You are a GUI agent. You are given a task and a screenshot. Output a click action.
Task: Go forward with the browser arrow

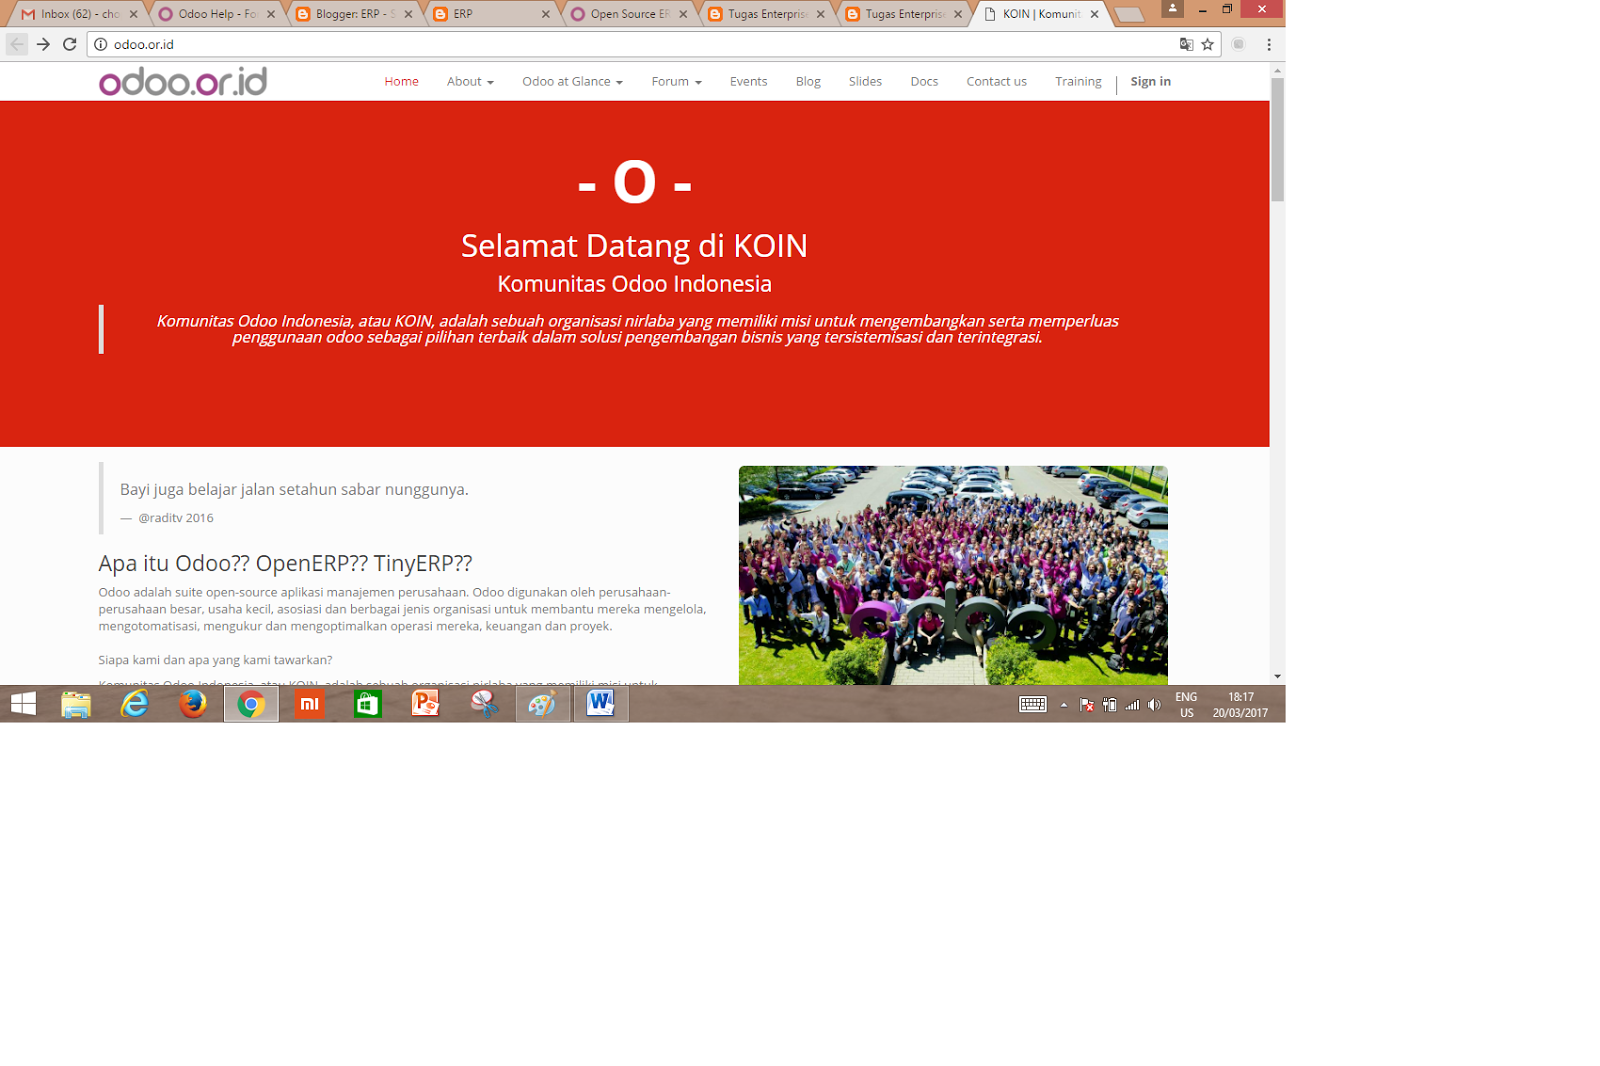43,44
